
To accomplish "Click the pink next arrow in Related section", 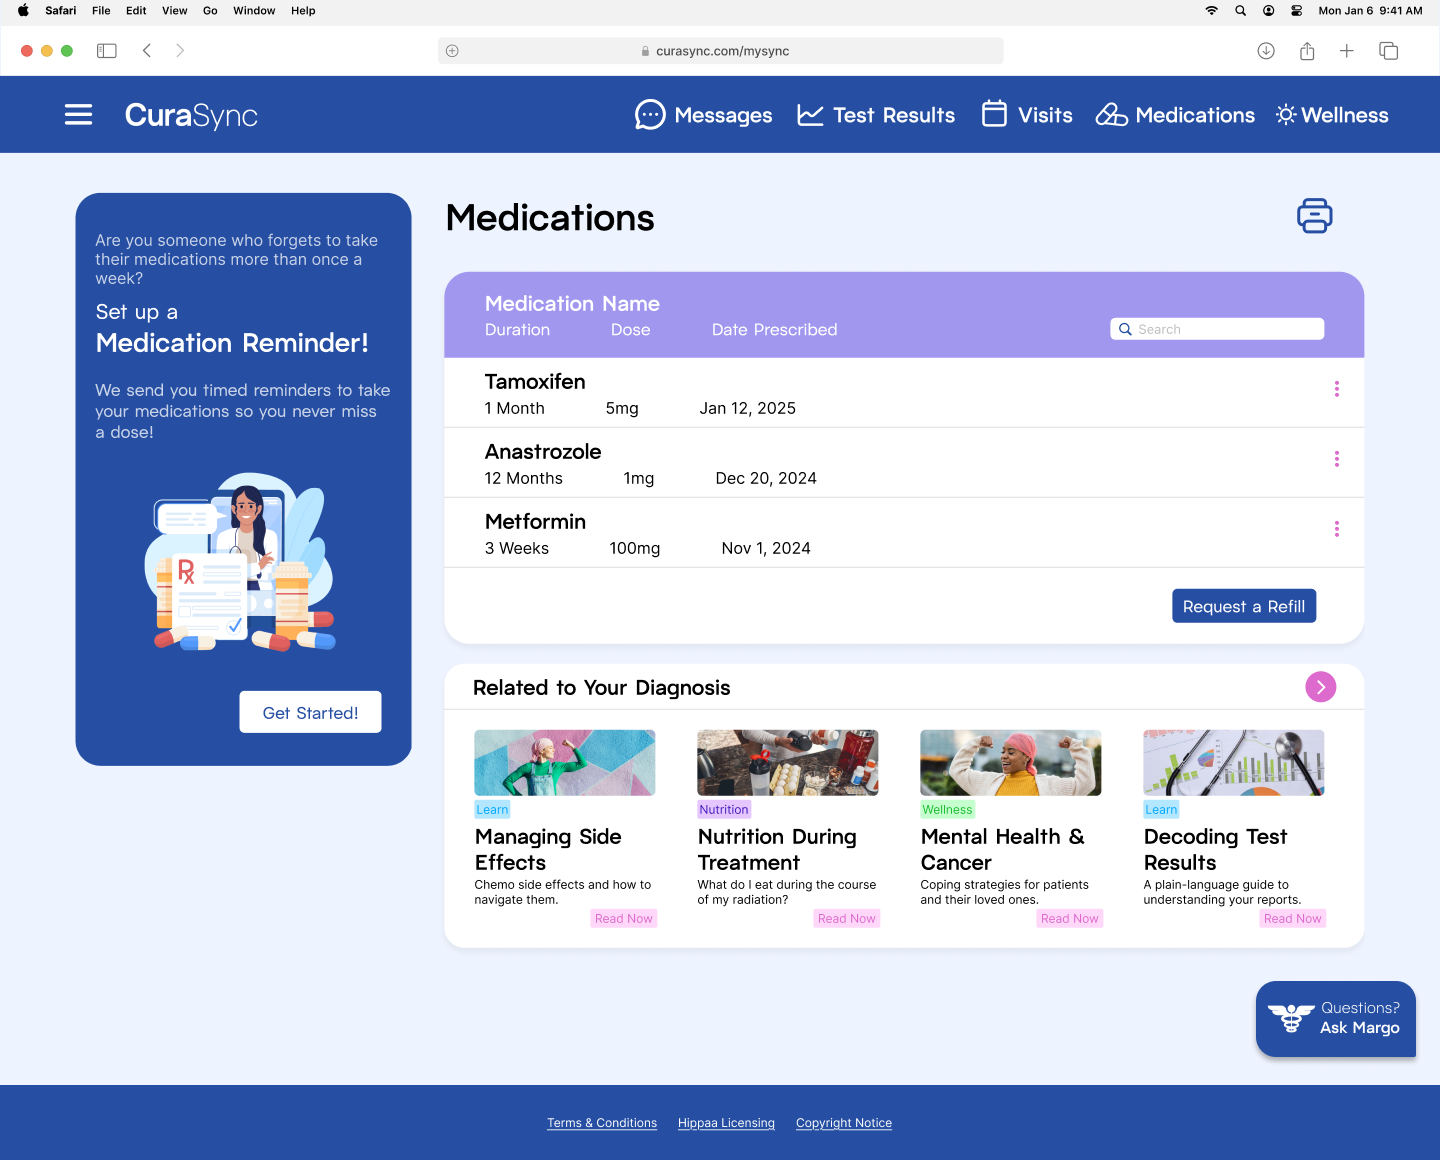I will pyautogui.click(x=1320, y=687).
